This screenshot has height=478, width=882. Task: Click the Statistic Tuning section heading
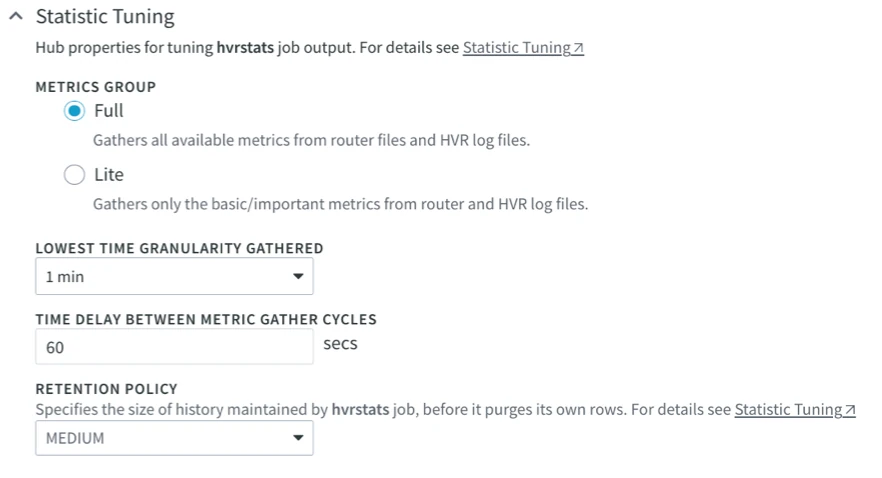pyautogui.click(x=104, y=17)
